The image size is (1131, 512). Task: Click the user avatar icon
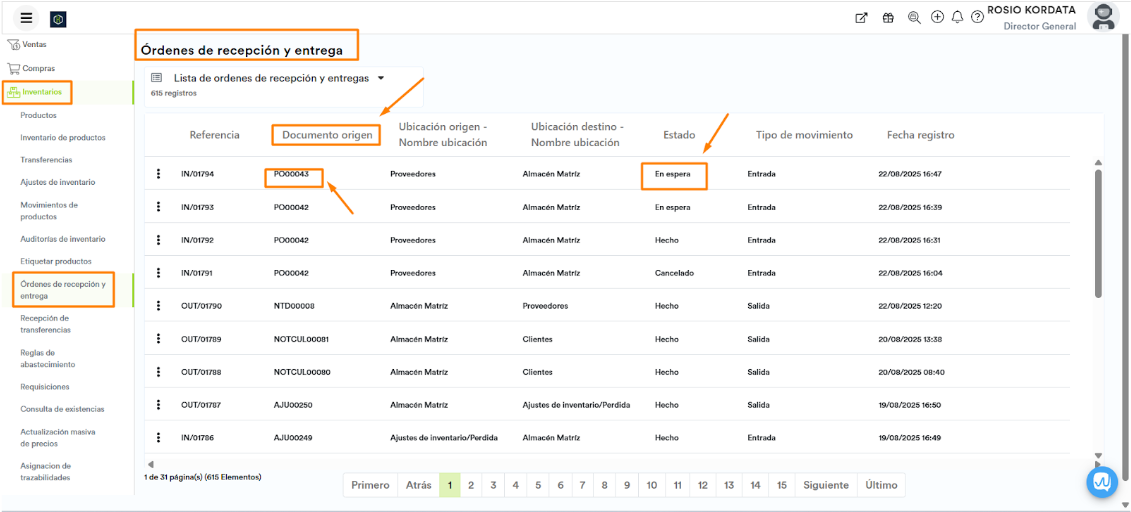(x=1103, y=16)
